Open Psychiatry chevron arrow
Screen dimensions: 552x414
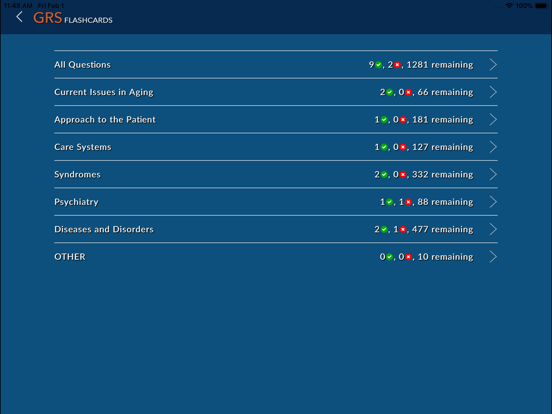pyautogui.click(x=493, y=202)
